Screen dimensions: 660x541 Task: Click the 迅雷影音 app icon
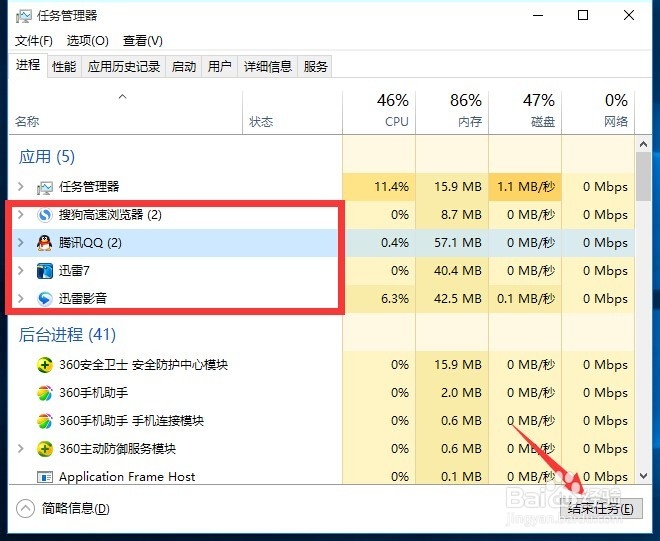(x=45, y=298)
